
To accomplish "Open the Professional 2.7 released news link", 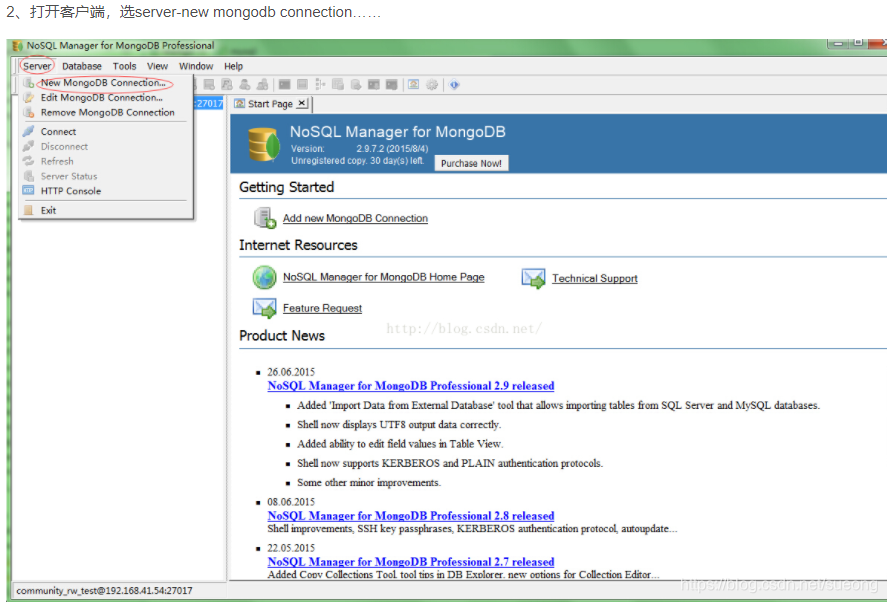I will pos(411,562).
